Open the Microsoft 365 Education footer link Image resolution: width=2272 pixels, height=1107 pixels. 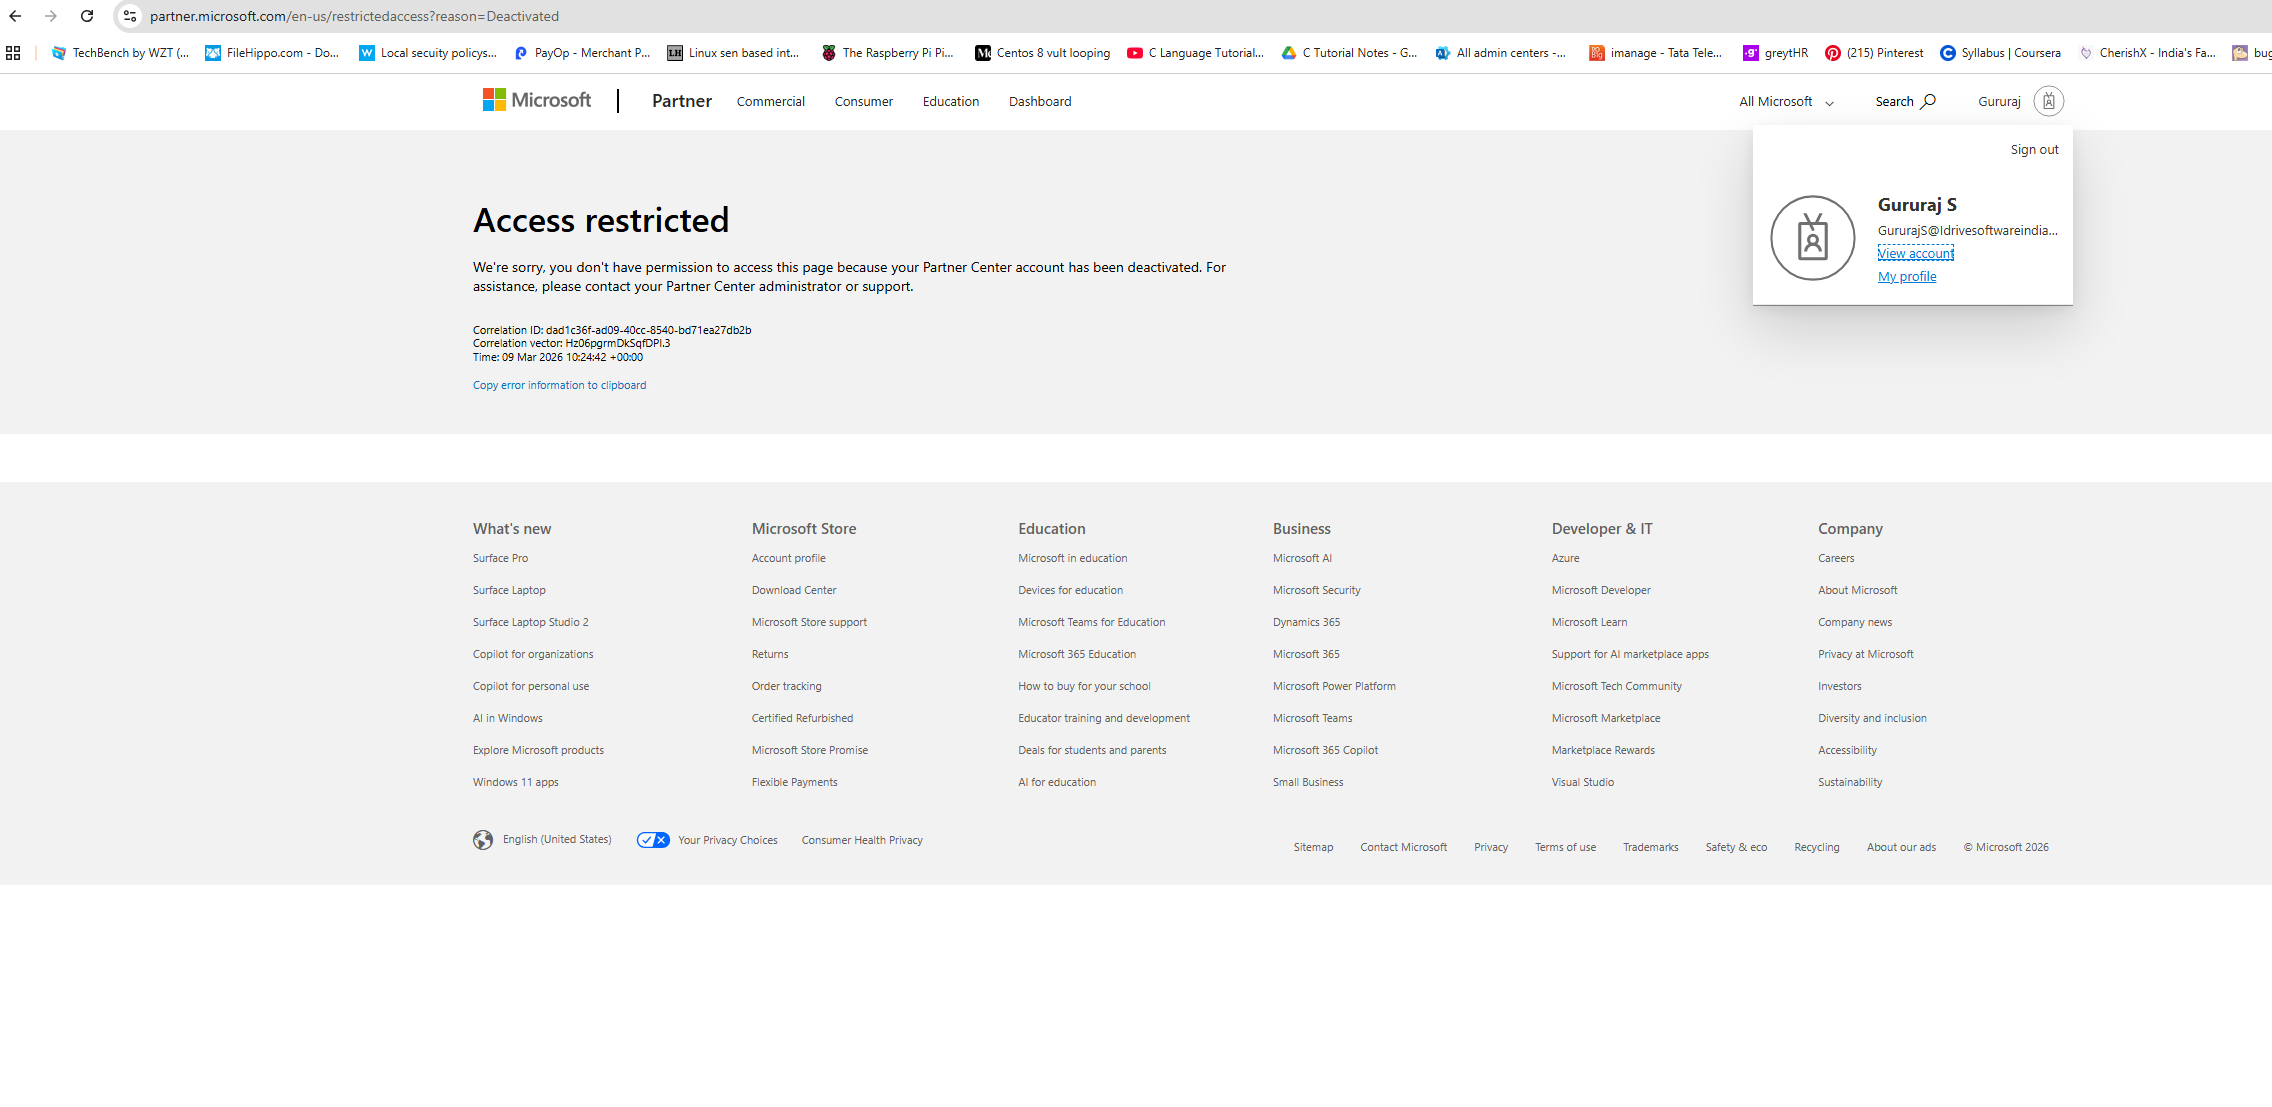coord(1077,655)
